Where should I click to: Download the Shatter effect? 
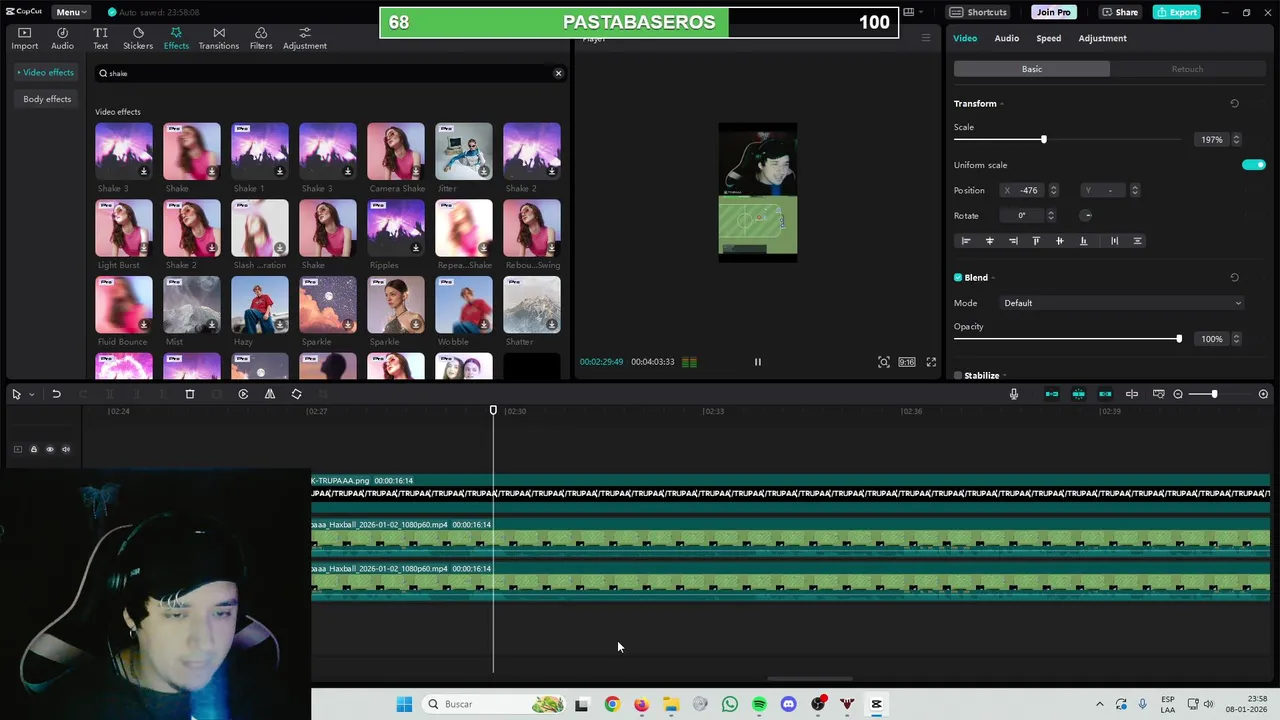pos(552,324)
